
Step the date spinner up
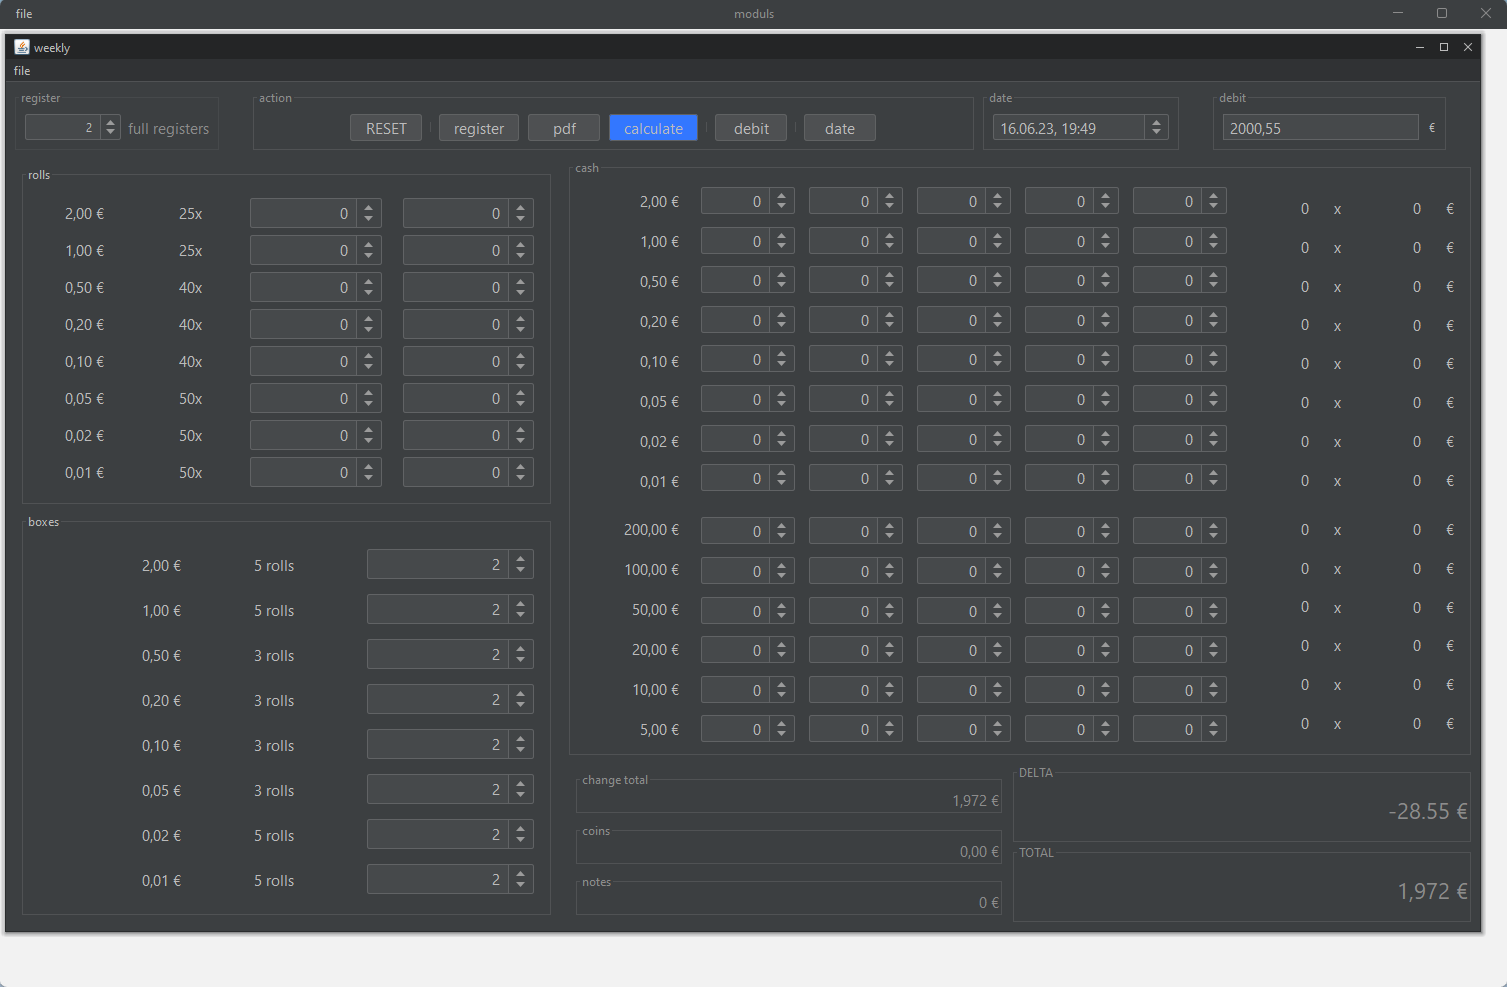pos(1157,122)
